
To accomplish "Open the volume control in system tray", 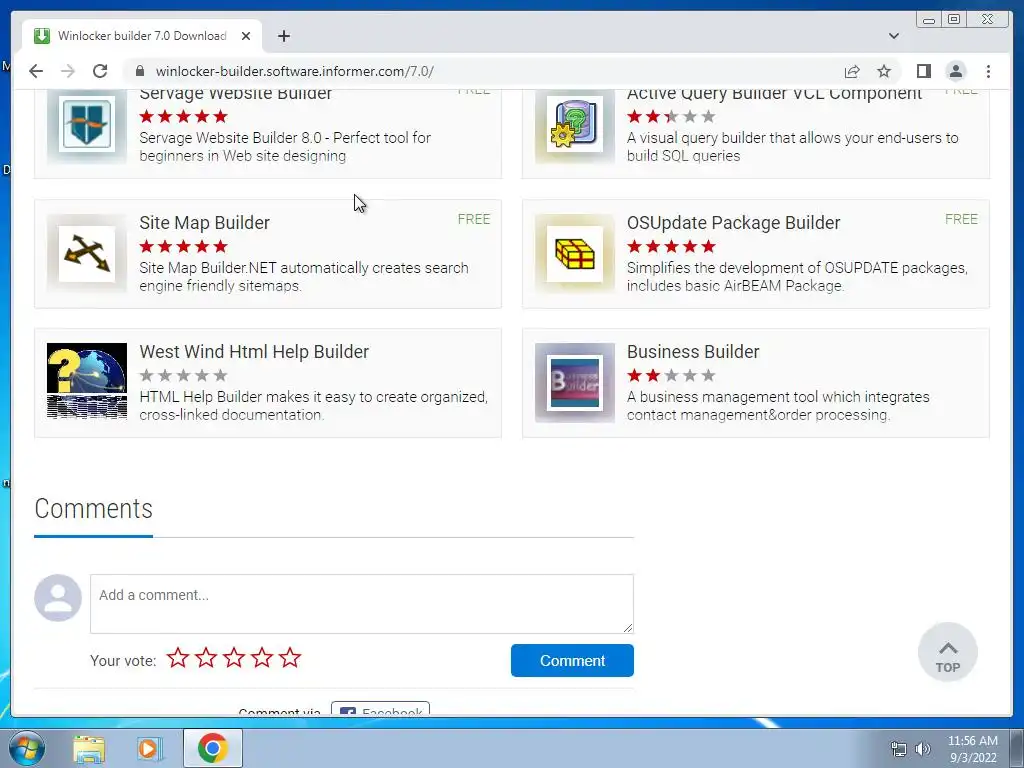I will click(x=922, y=749).
